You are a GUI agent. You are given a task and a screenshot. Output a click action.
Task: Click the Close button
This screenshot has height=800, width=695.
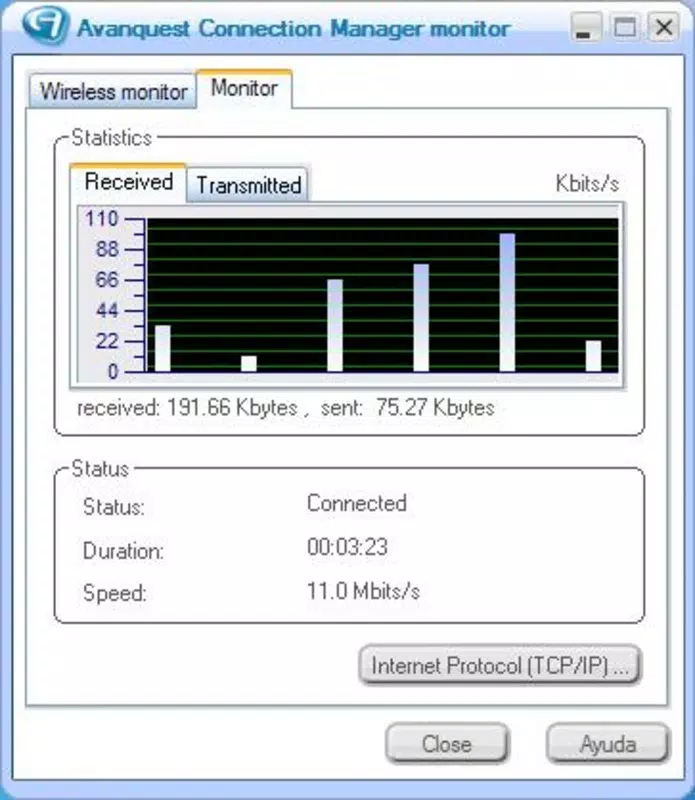point(447,744)
